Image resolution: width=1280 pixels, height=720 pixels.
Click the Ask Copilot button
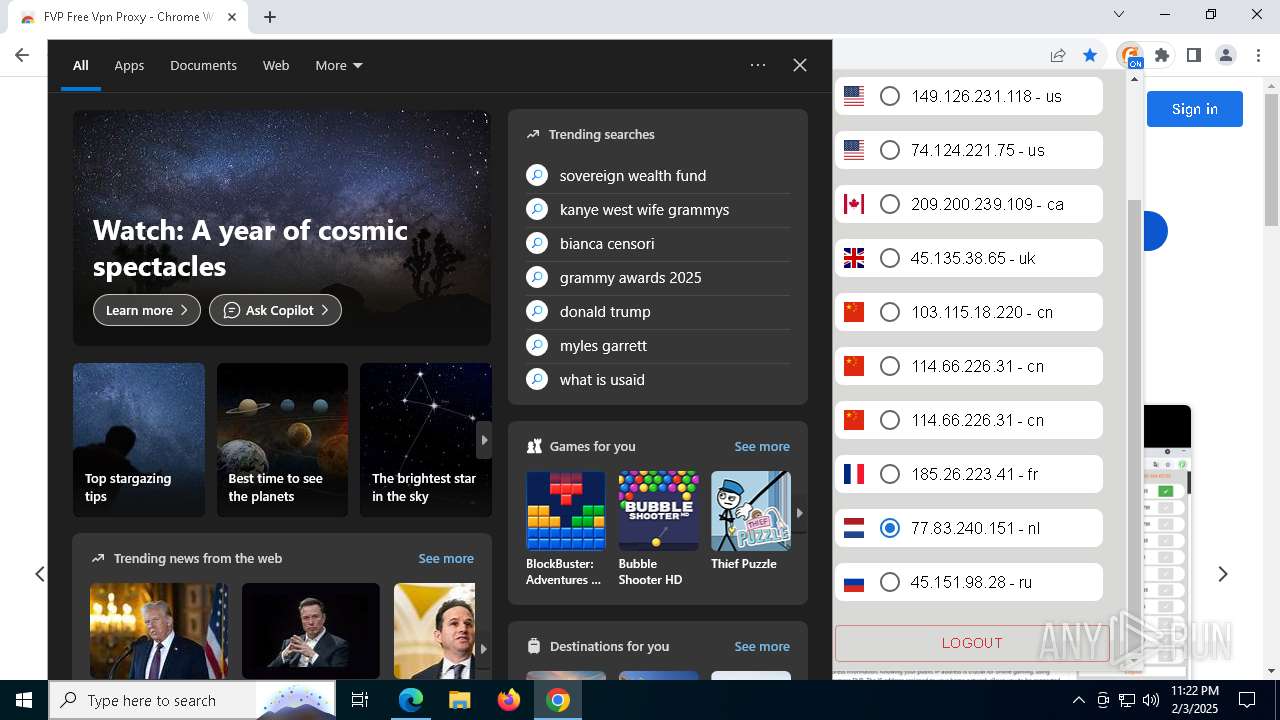coord(275,310)
